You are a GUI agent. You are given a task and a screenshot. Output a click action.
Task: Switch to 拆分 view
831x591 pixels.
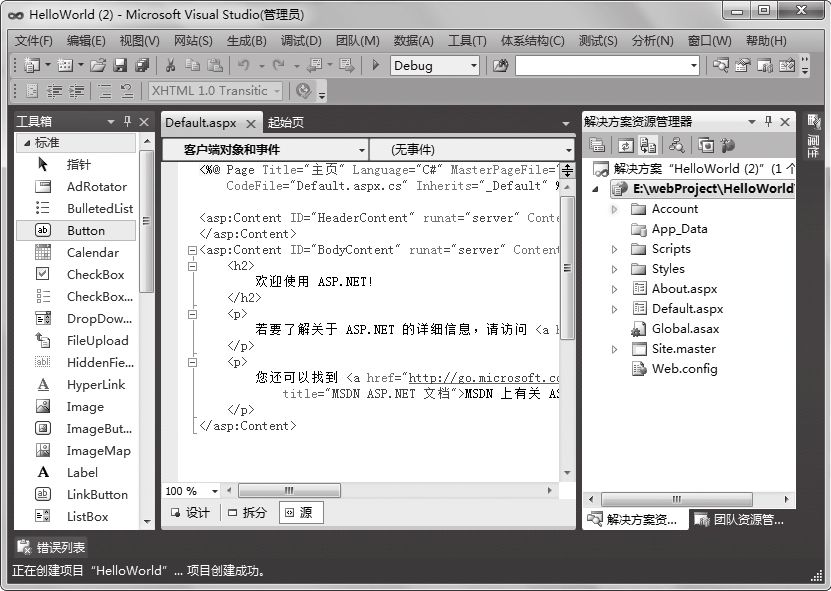point(247,513)
